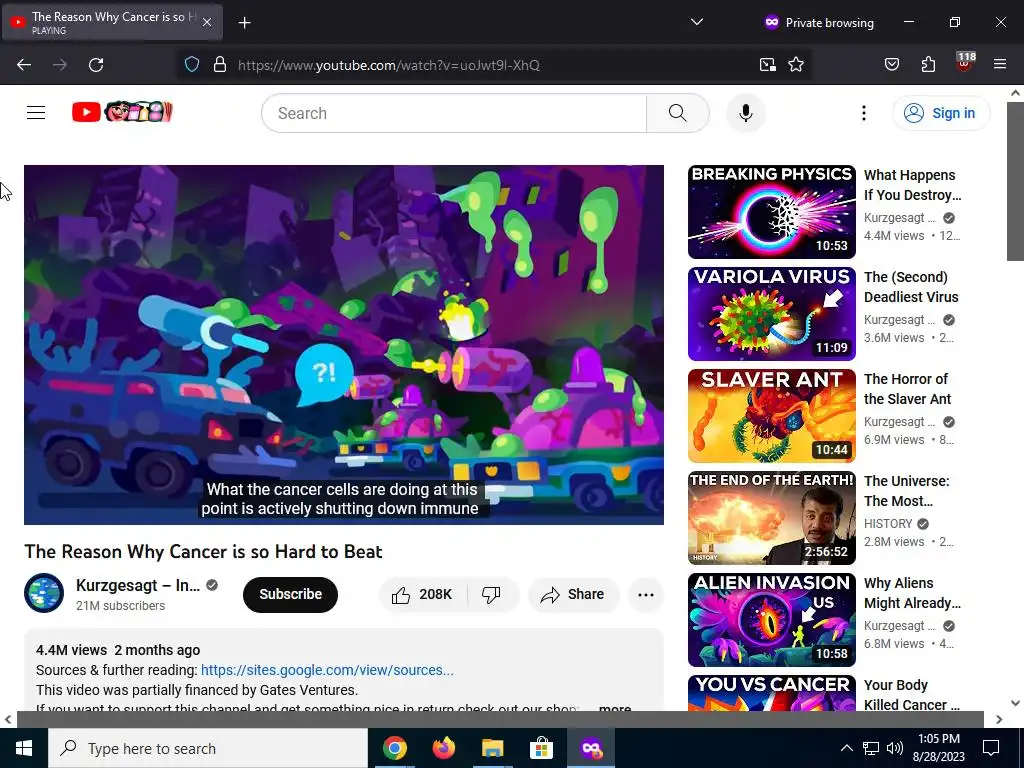Focus the YouTube search field
The image size is (1024, 768).
point(454,113)
